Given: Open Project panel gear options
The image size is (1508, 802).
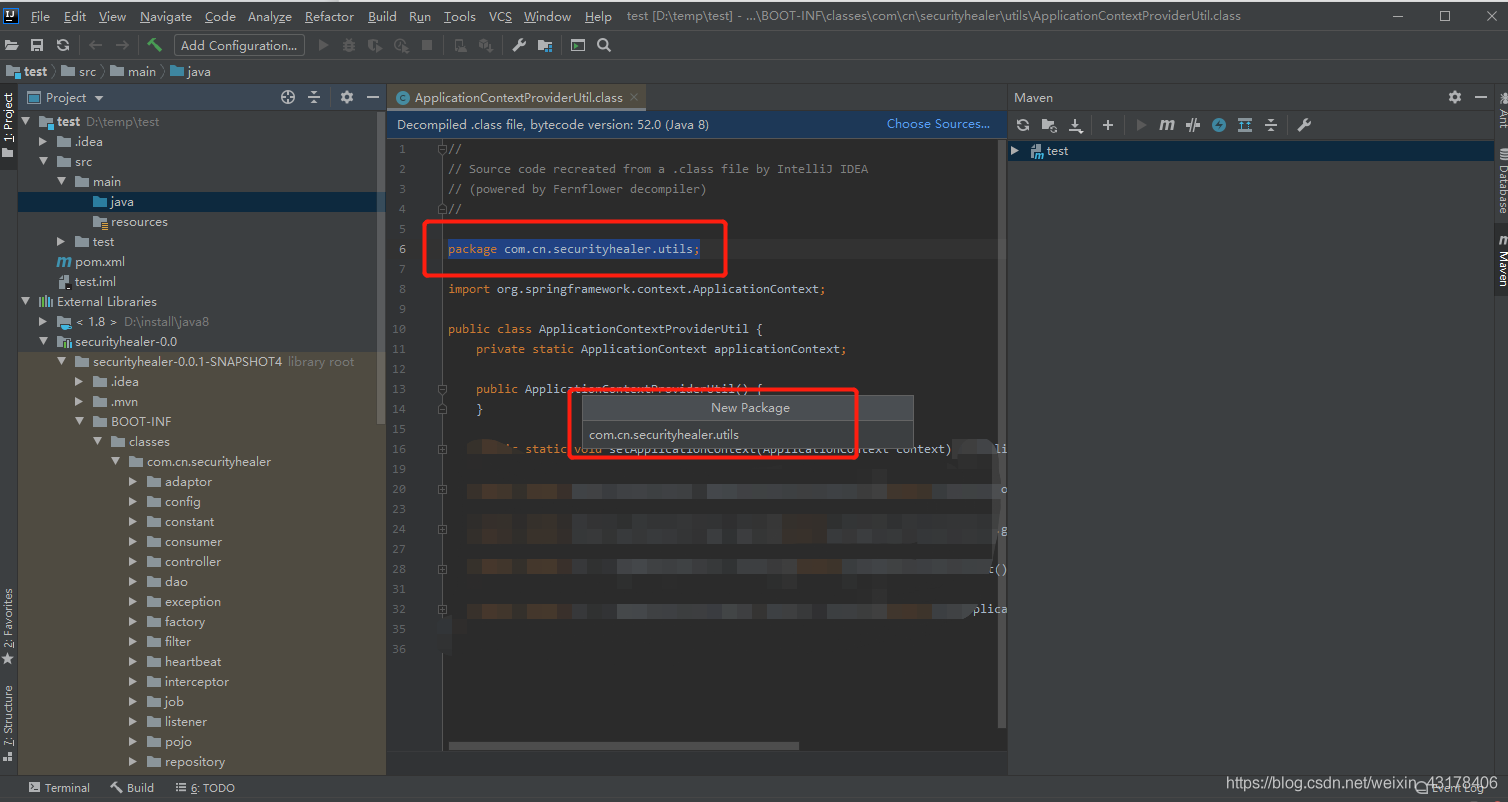Looking at the screenshot, I should tap(347, 97).
